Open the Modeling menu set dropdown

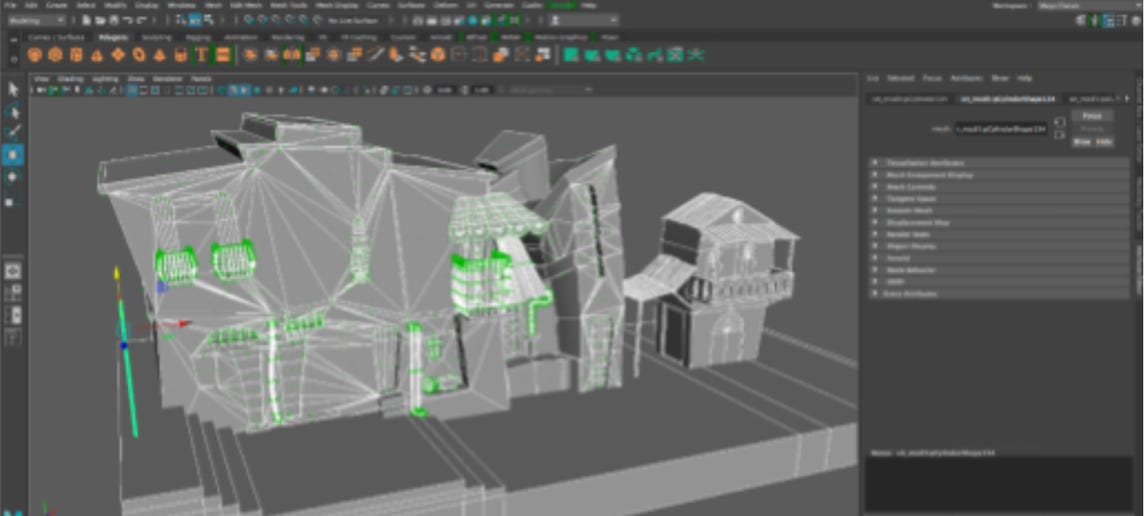click(37, 20)
